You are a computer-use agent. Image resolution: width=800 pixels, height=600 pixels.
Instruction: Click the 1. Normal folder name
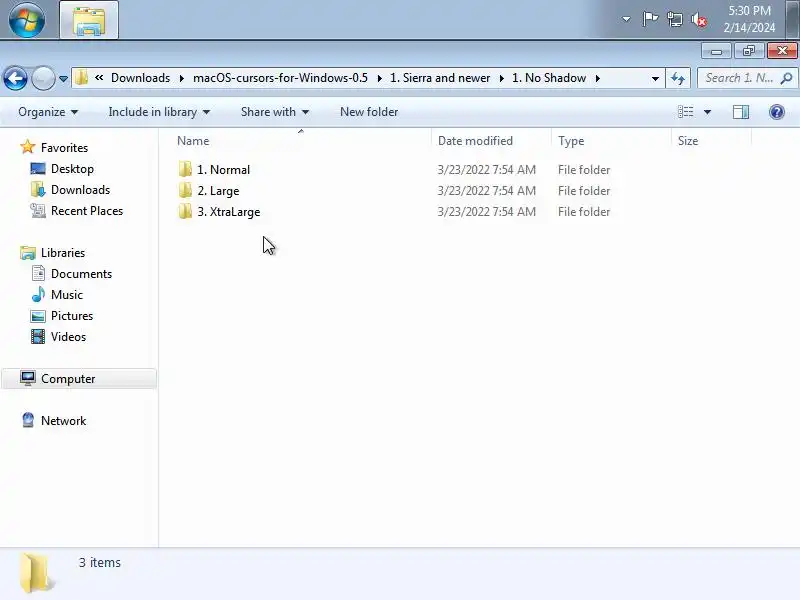(223, 170)
